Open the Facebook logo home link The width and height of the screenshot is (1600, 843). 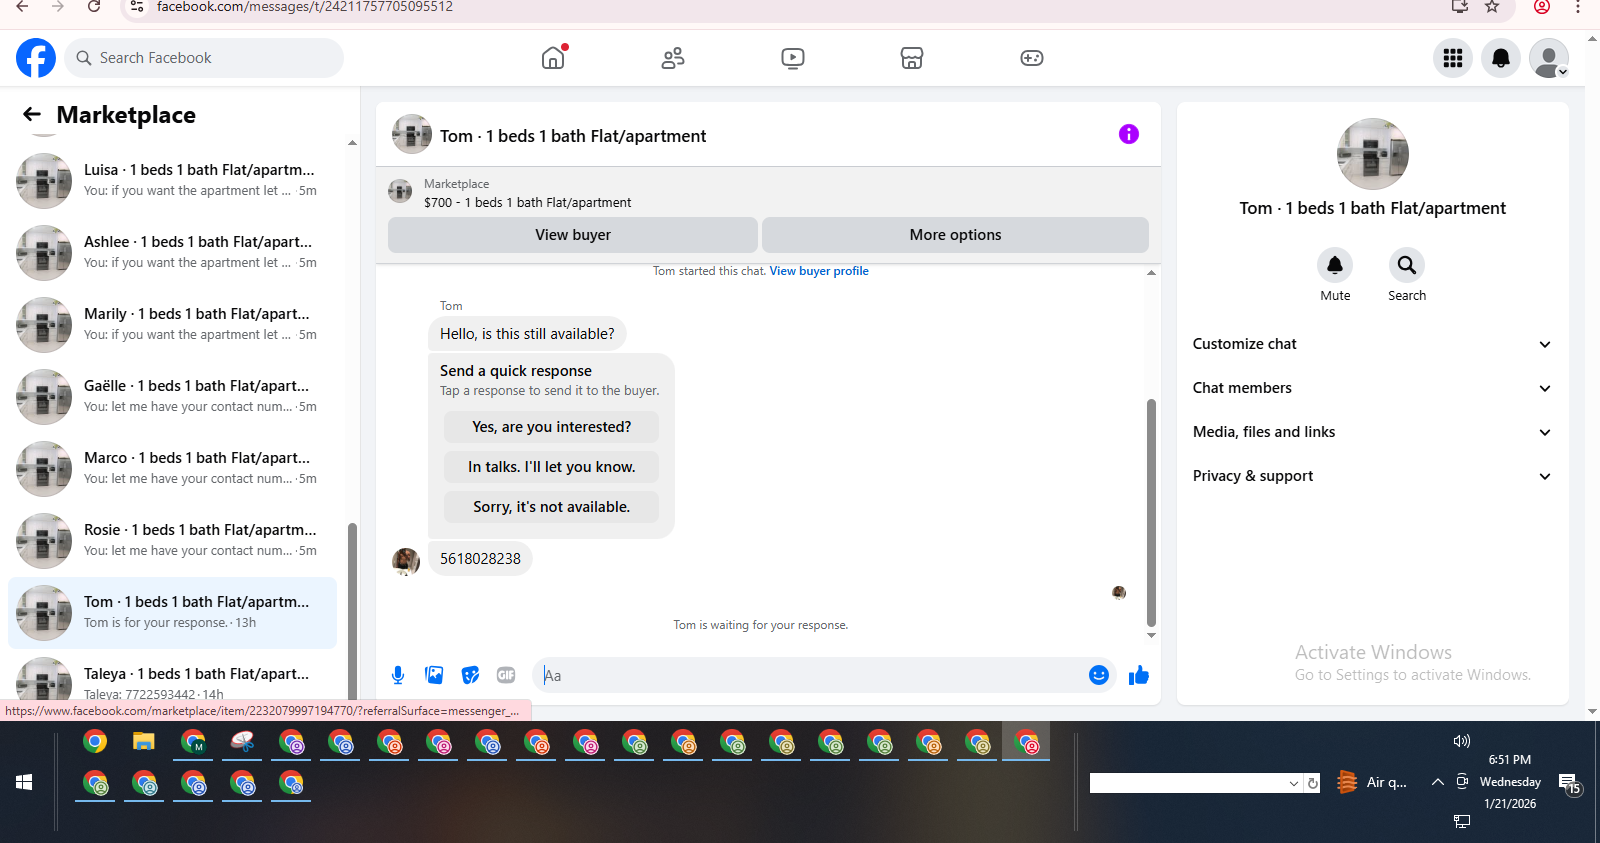click(36, 58)
